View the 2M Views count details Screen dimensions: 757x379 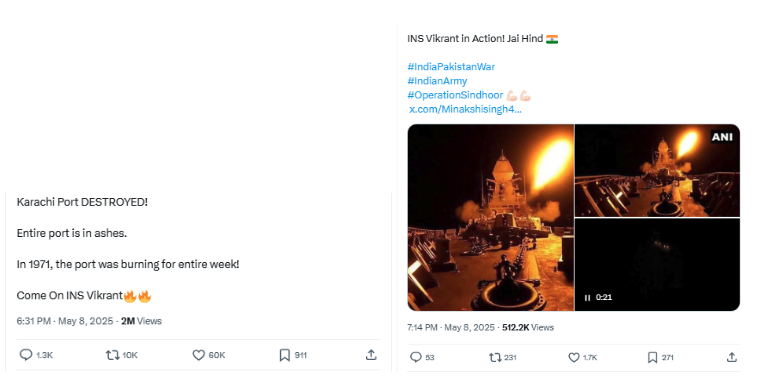point(141,321)
